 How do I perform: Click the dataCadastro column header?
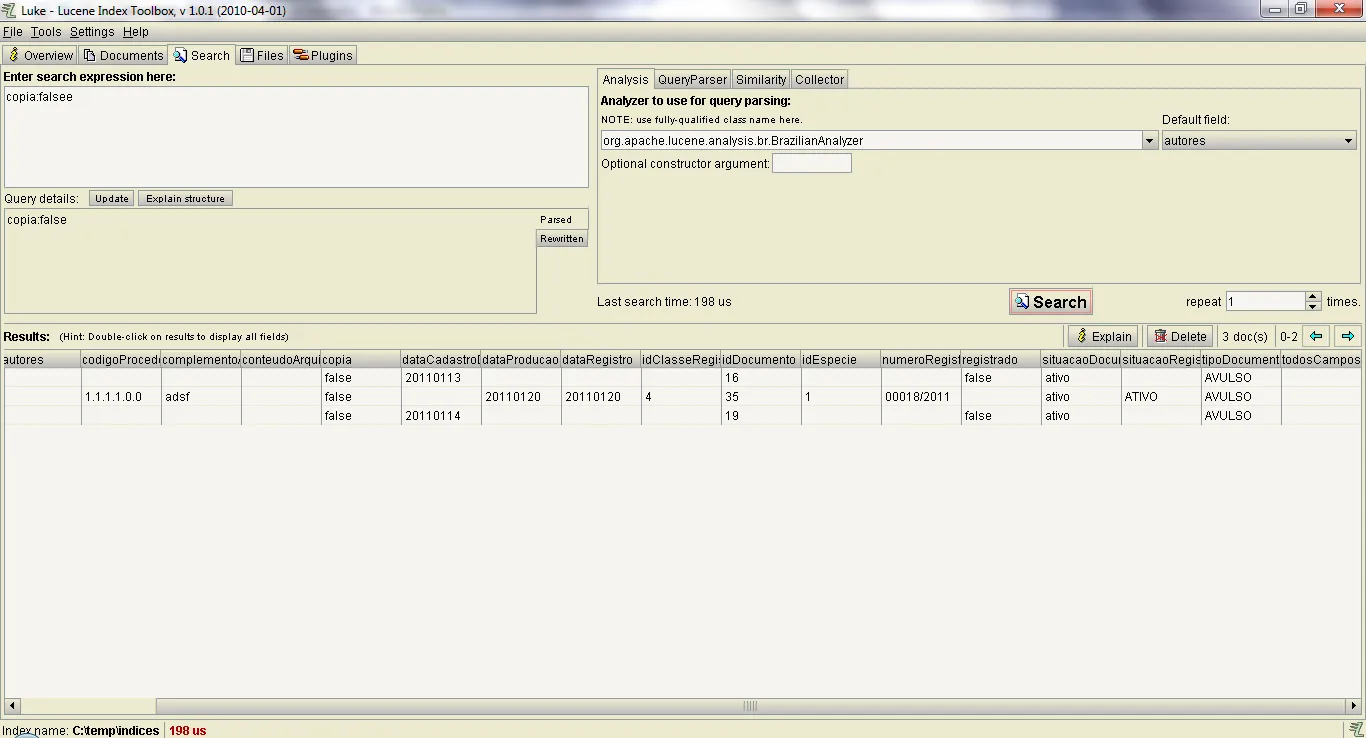pos(441,359)
